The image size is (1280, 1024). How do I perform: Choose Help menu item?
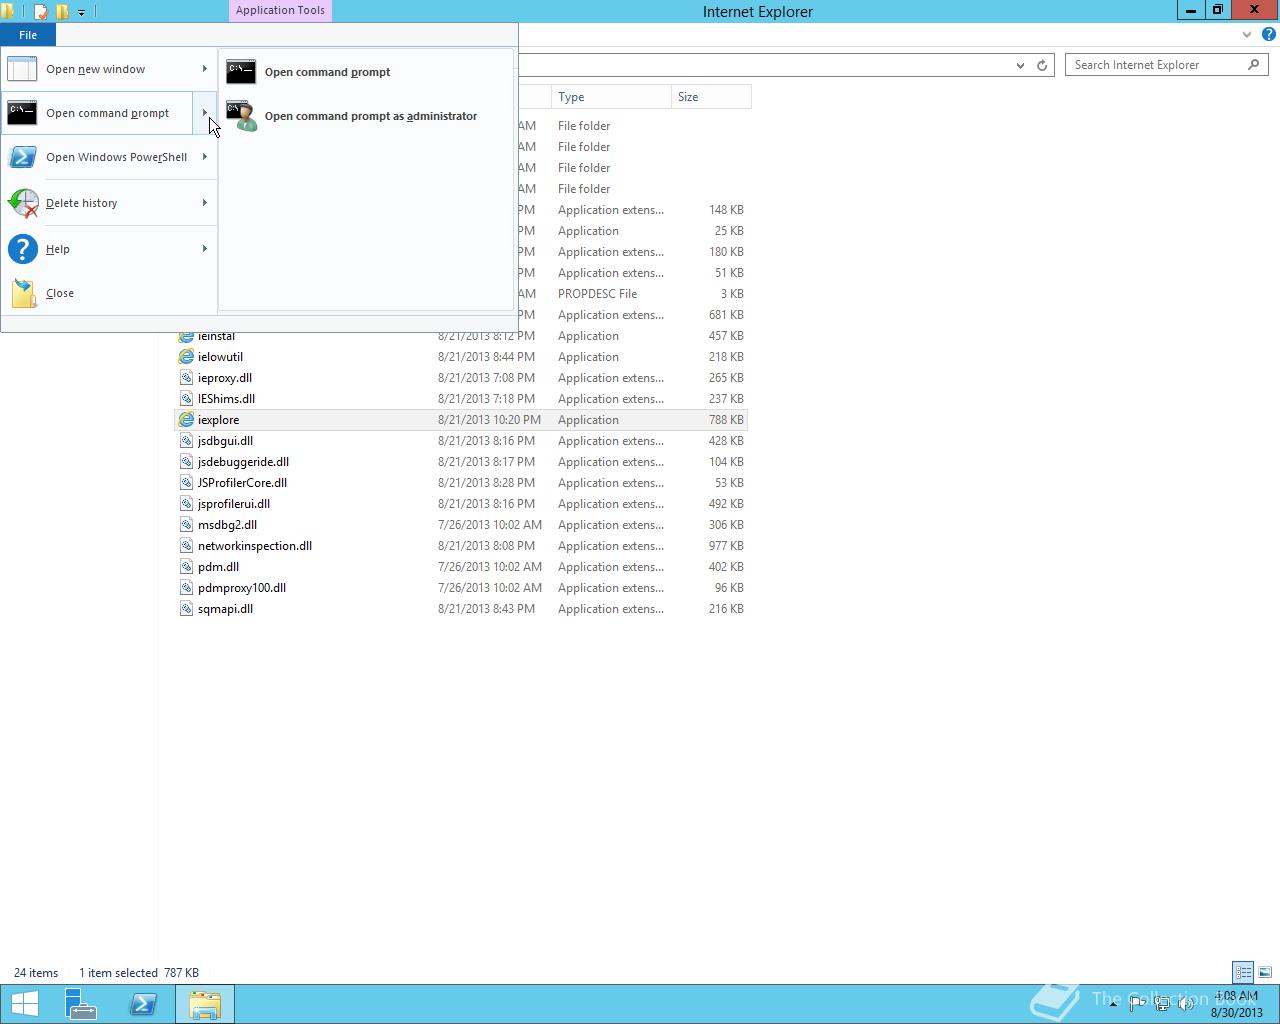coord(109,249)
